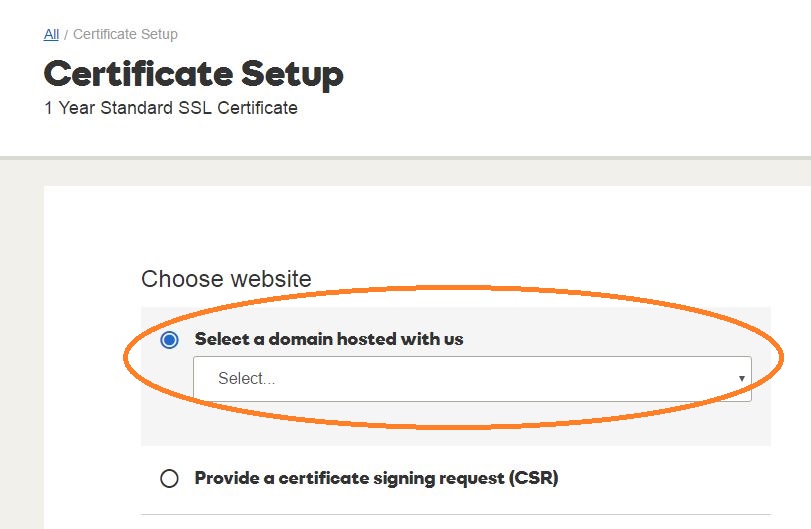This screenshot has height=529, width=811.
Task: Select the domain hosted with us radio button
Action: pyautogui.click(x=170, y=340)
